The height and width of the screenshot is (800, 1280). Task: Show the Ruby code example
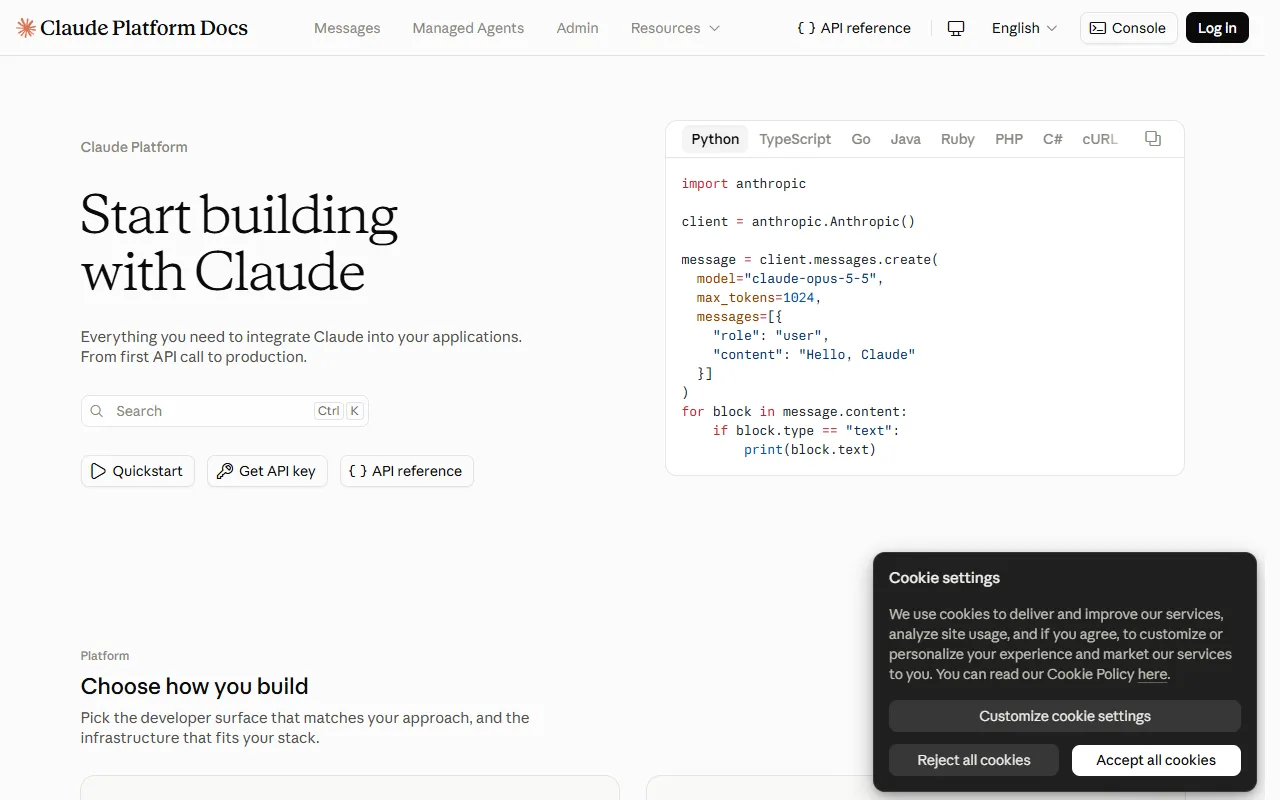pos(957,139)
